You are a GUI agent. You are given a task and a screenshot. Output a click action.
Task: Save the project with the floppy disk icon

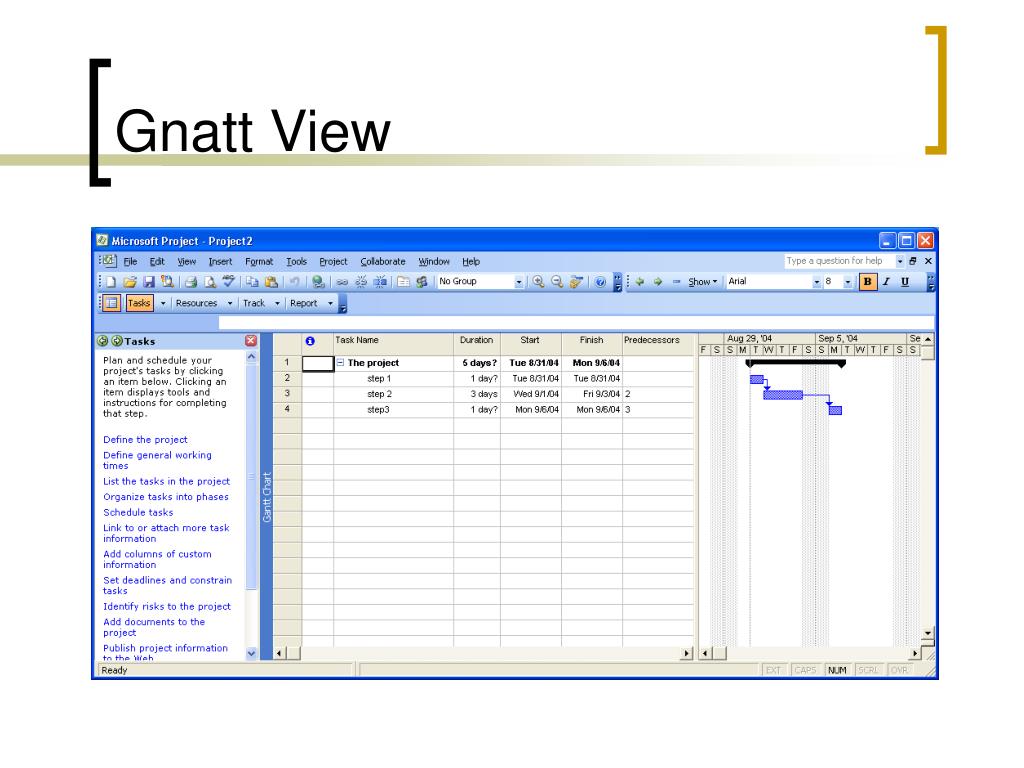pyautogui.click(x=149, y=281)
